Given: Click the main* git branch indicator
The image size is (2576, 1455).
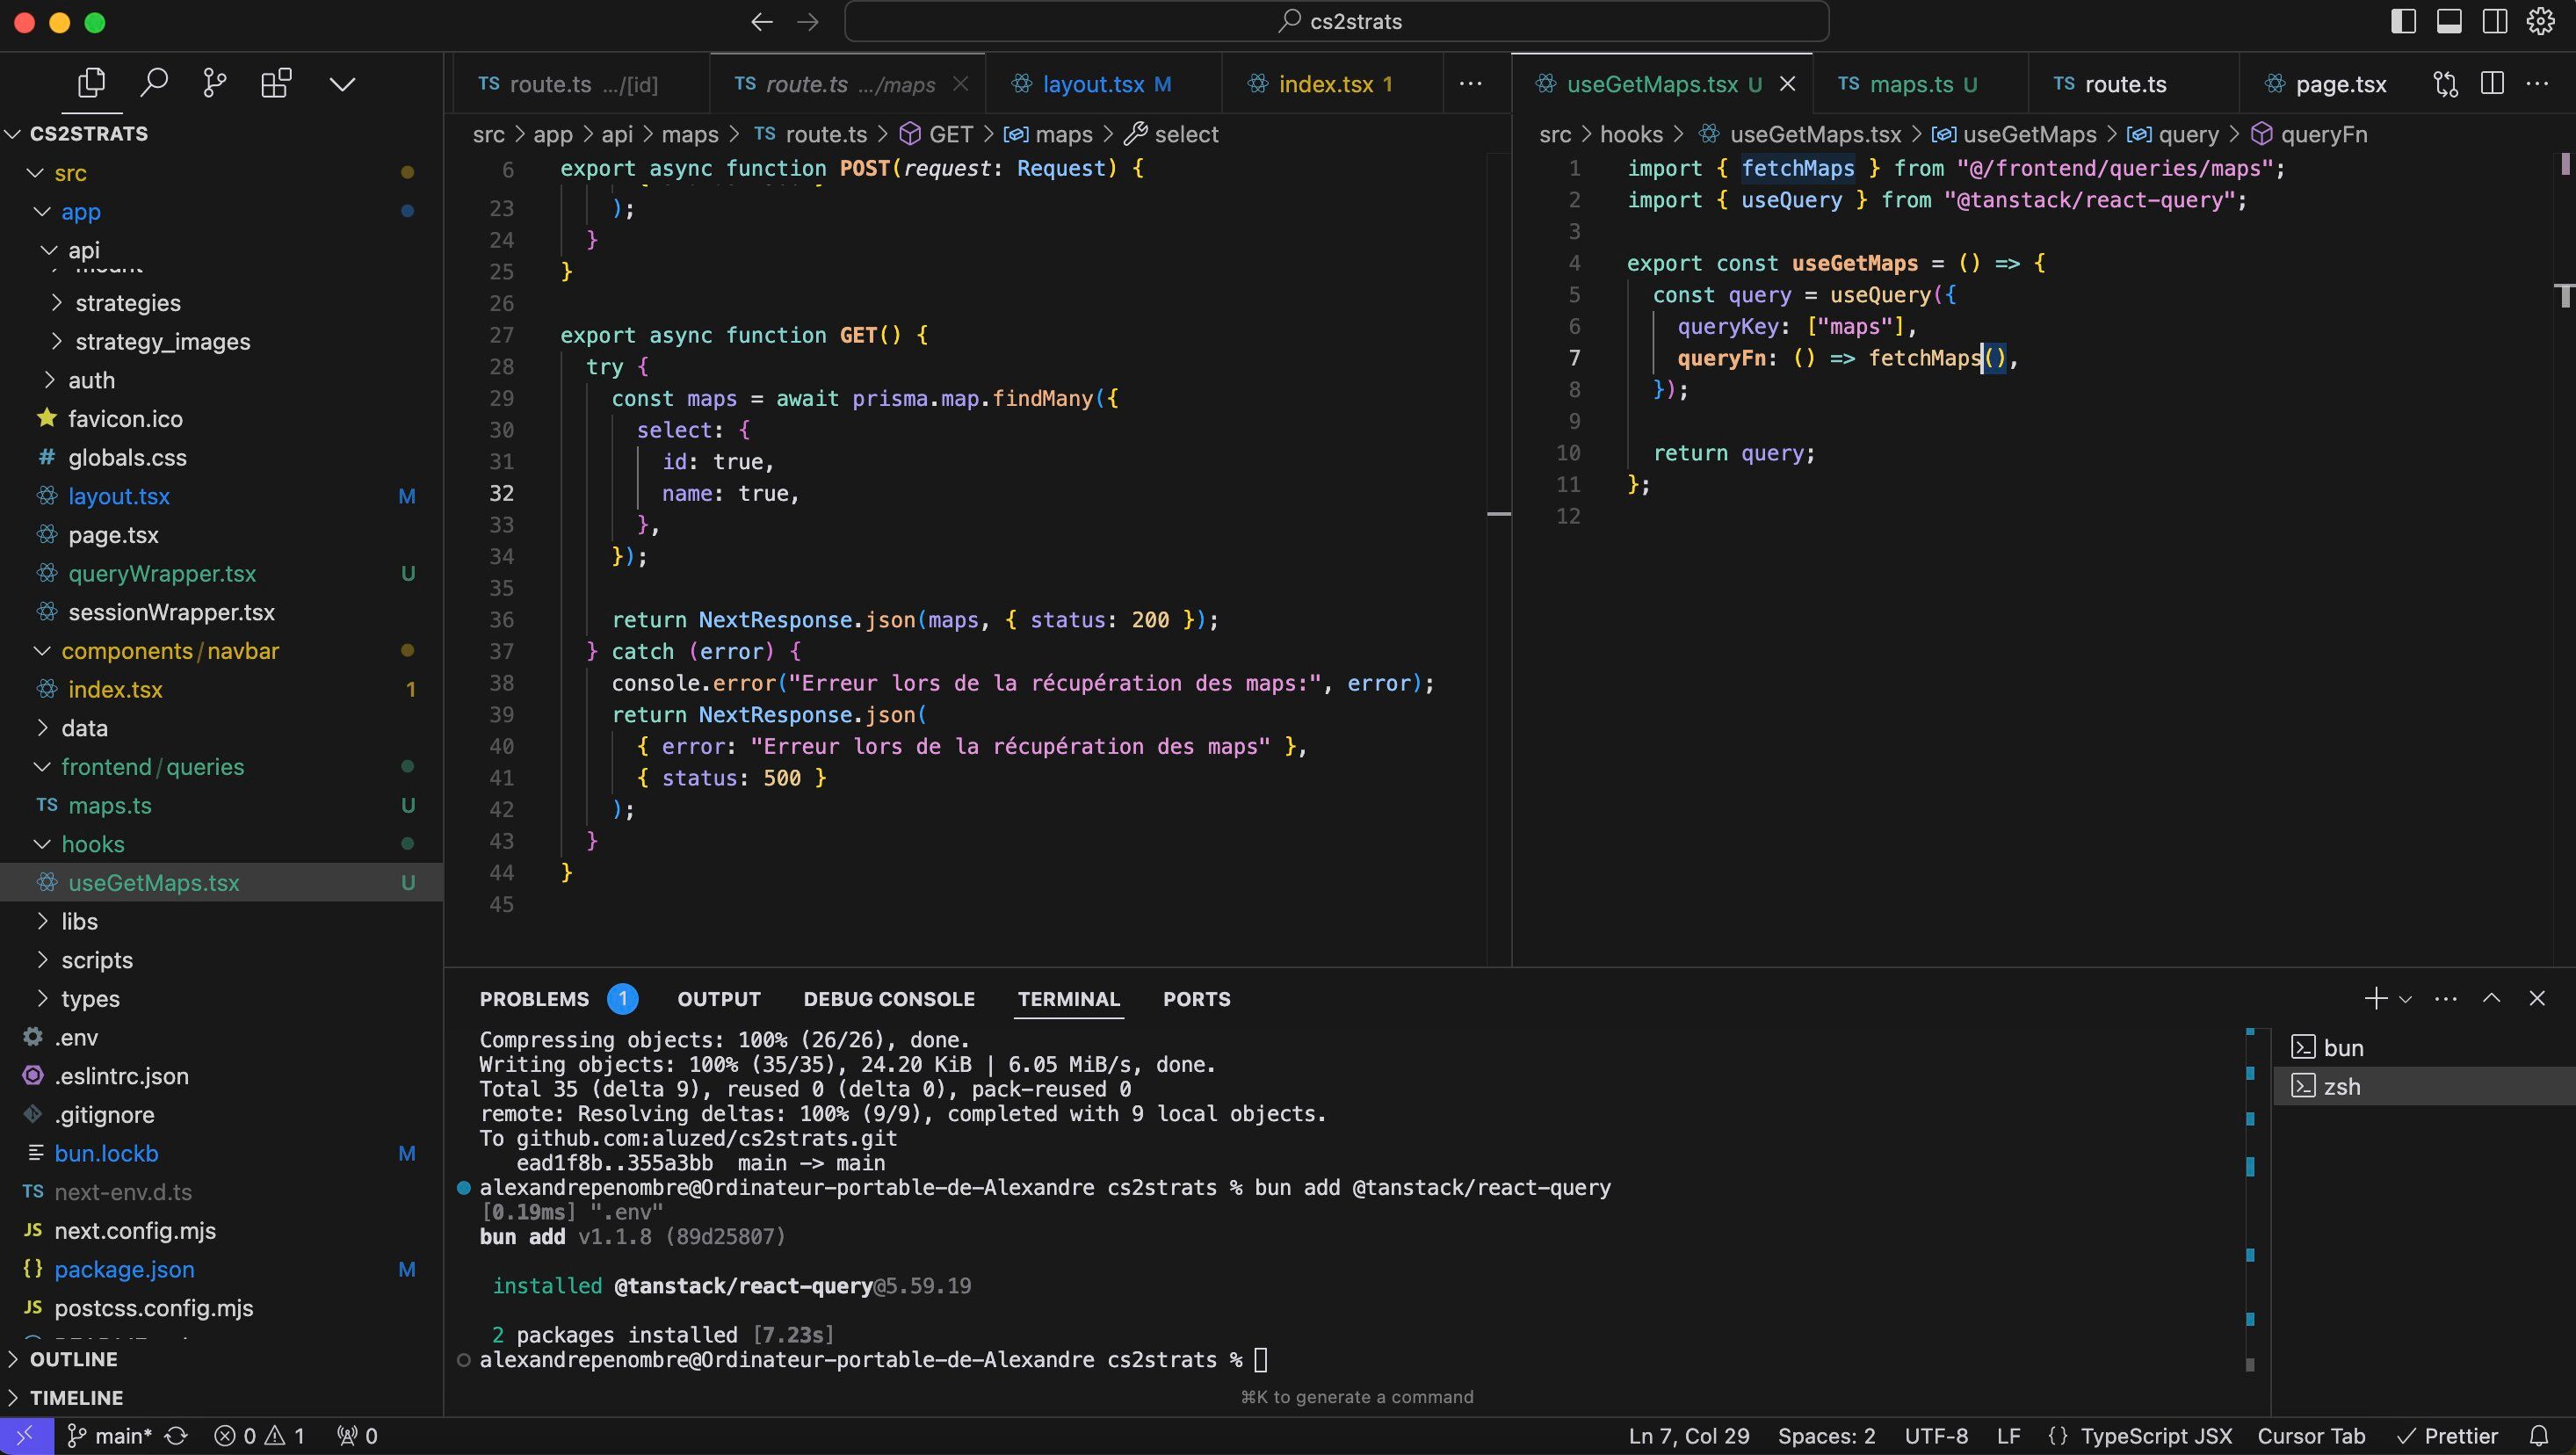Looking at the screenshot, I should tap(110, 1436).
